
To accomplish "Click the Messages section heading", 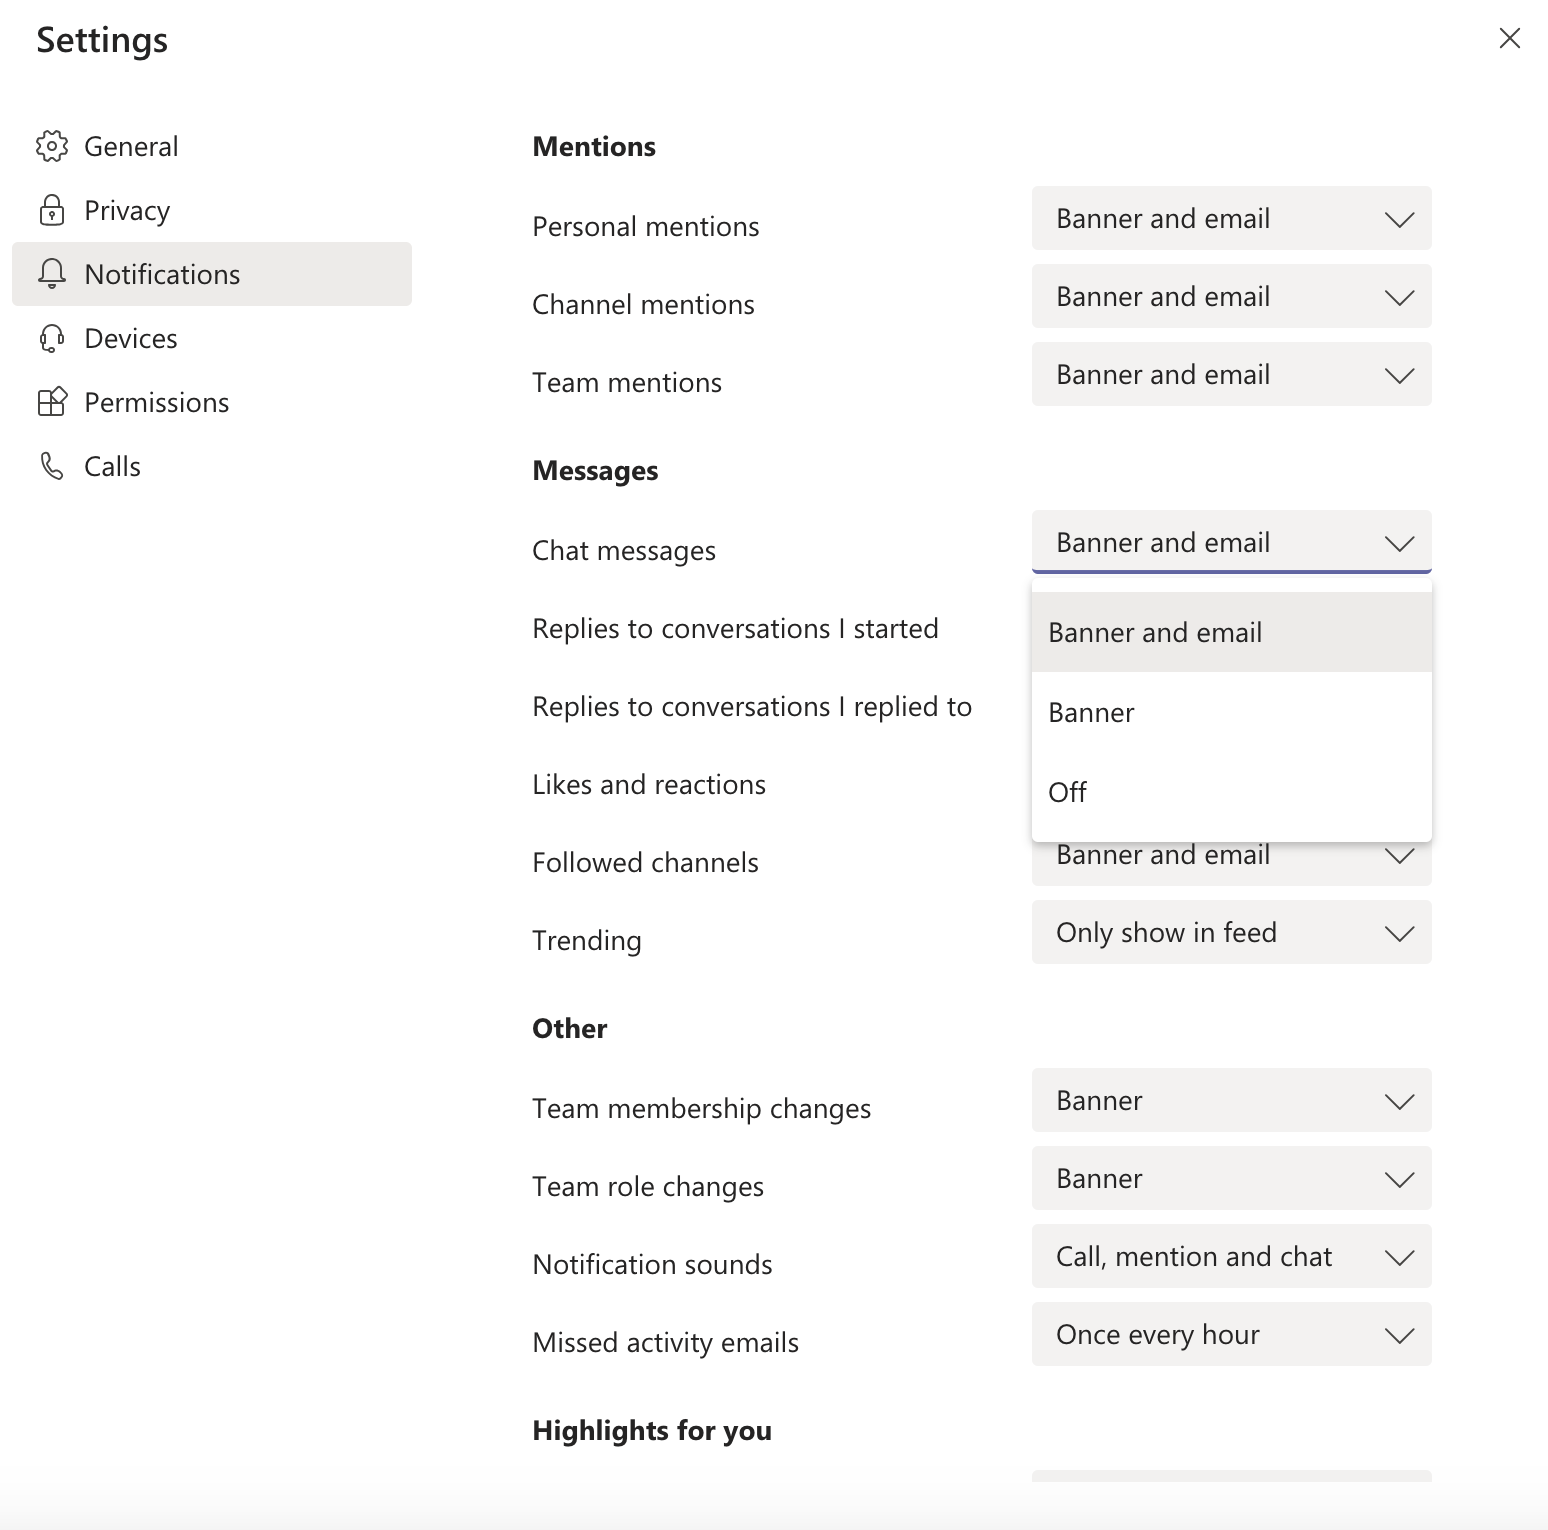I will (x=595, y=470).
